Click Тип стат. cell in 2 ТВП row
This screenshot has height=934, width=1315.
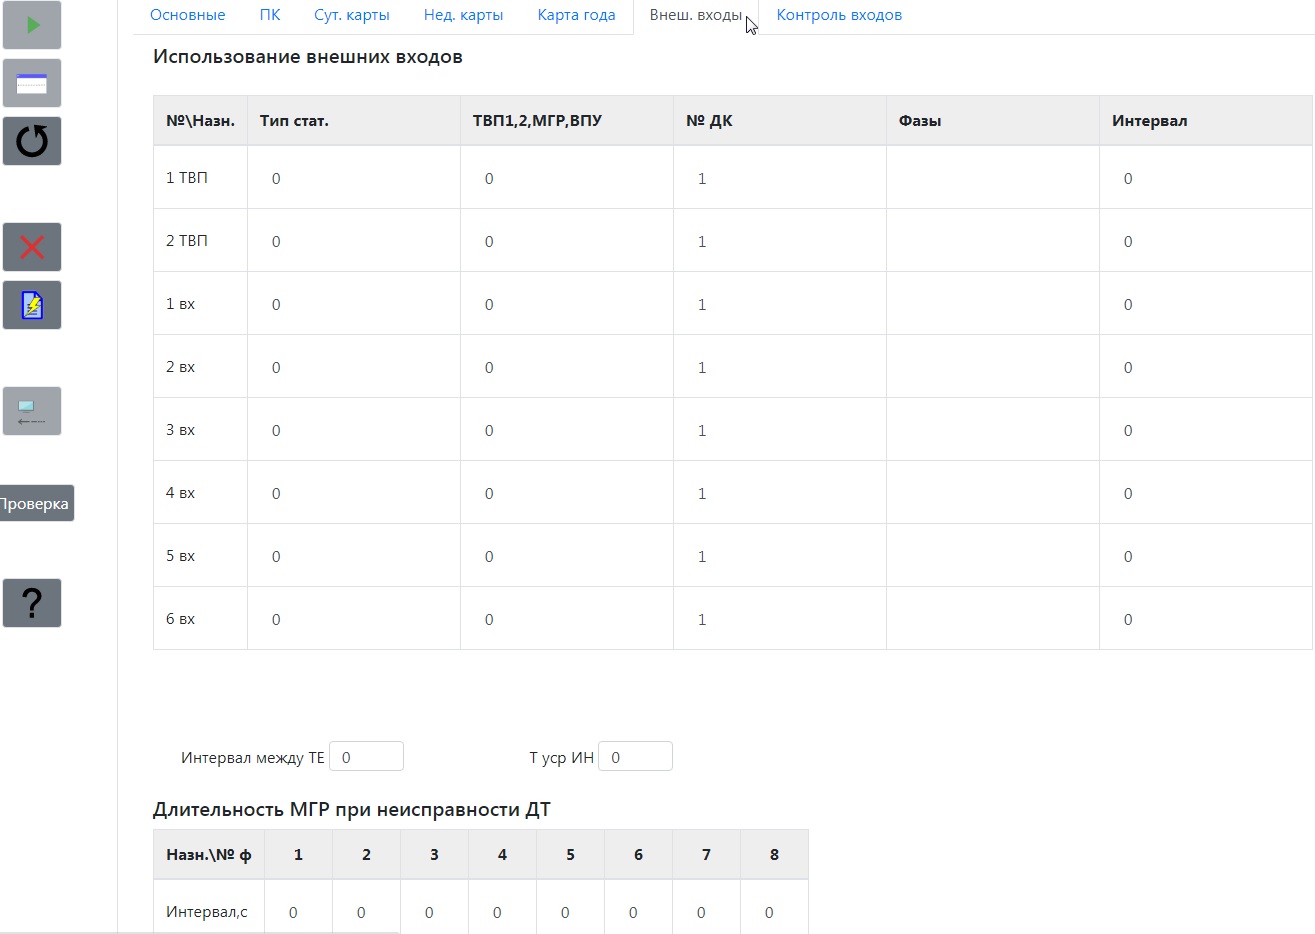pyautogui.click(x=354, y=241)
